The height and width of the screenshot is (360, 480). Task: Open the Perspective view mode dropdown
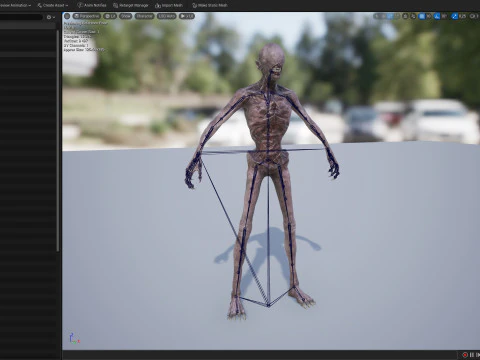click(87, 16)
